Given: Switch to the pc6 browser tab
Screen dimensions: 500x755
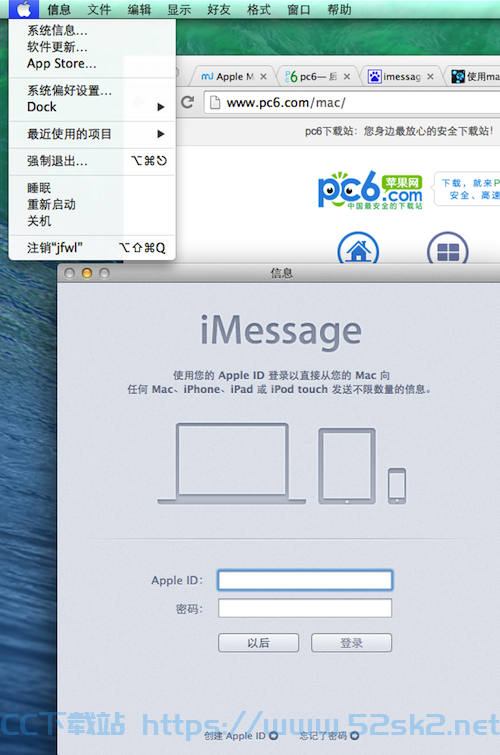Looking at the screenshot, I should pos(314,77).
